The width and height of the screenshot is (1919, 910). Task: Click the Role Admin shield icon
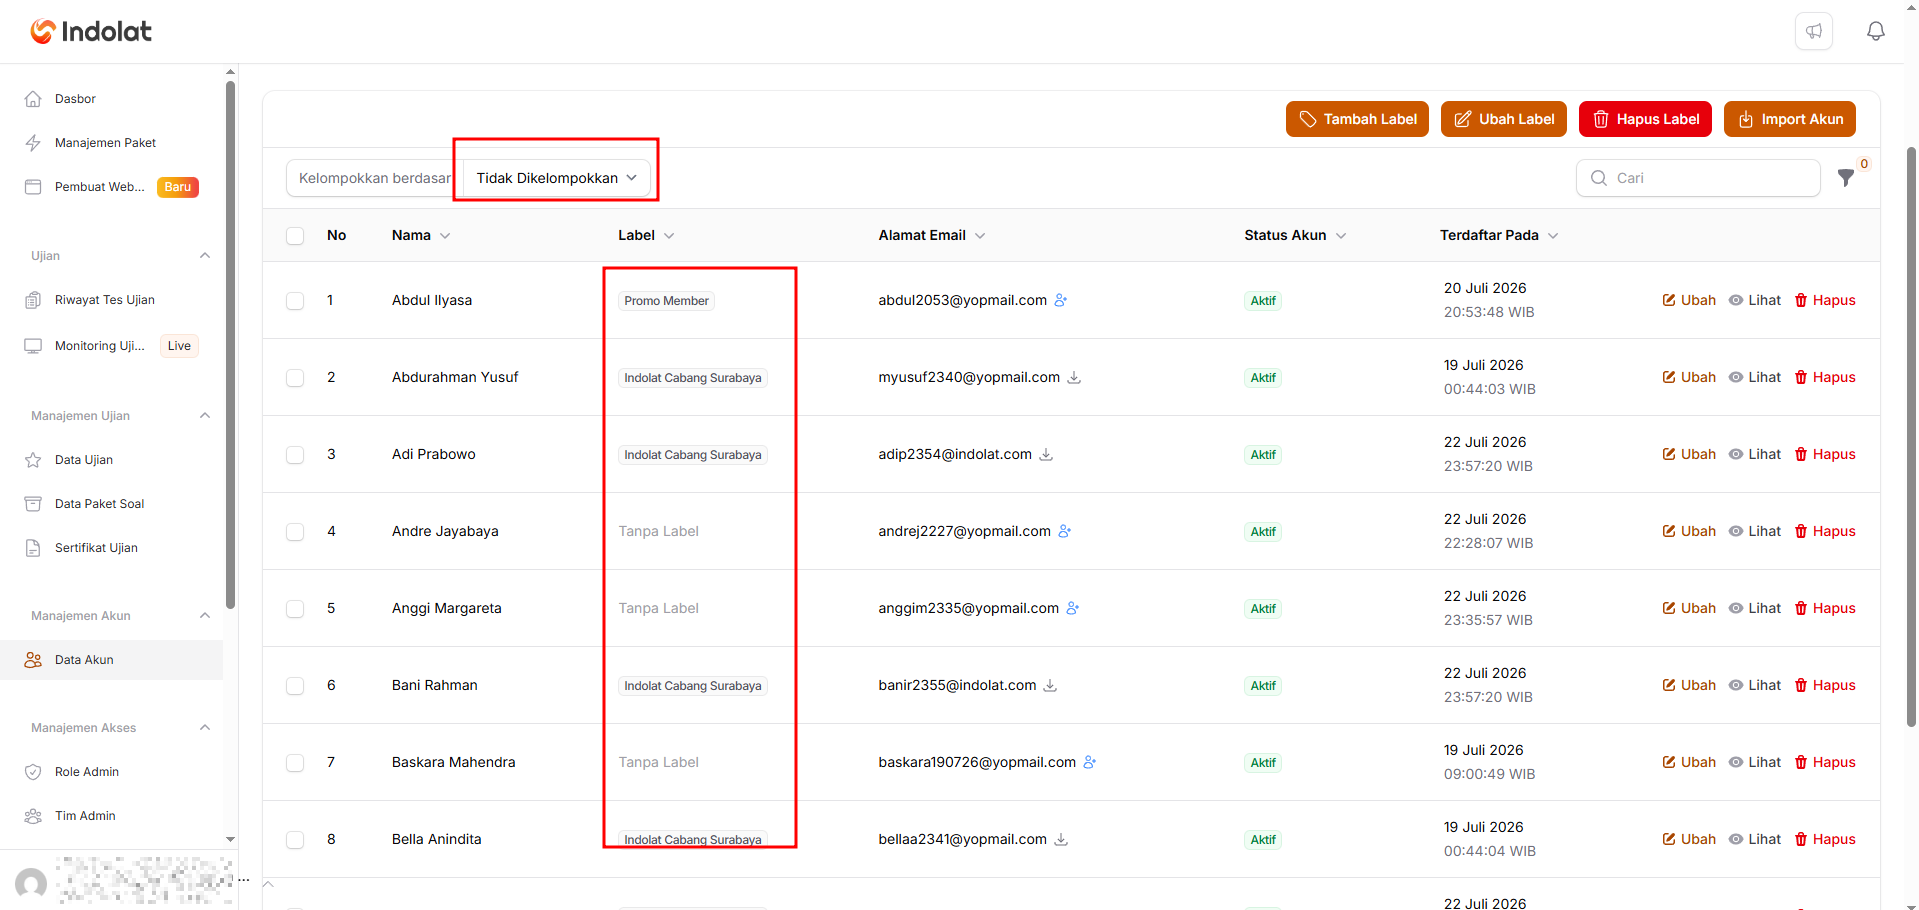pos(33,772)
